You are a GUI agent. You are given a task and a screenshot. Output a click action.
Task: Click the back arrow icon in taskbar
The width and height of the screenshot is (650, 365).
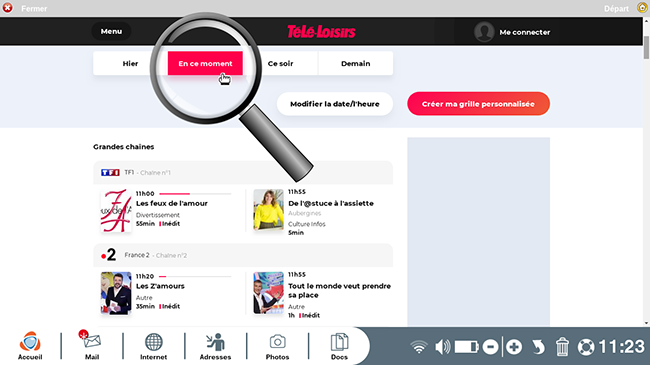(538, 347)
